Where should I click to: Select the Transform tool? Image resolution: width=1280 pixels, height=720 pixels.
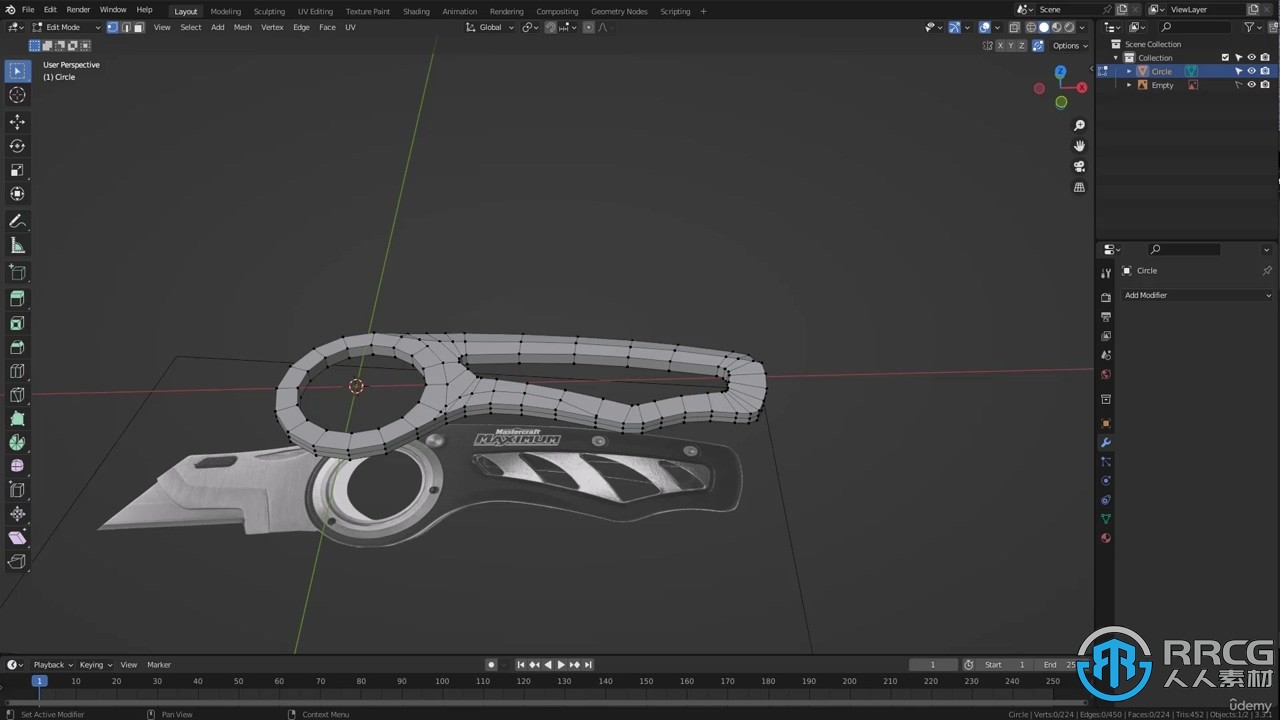[x=17, y=194]
